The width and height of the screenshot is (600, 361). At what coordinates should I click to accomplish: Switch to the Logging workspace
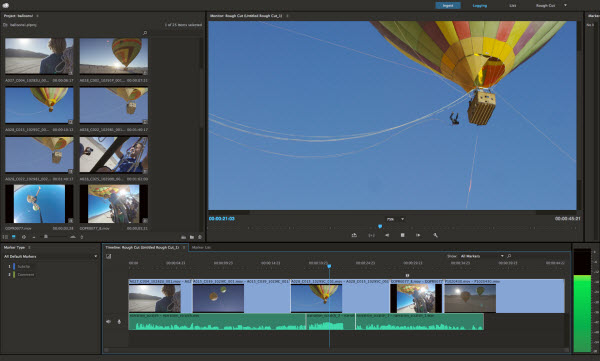coord(479,5)
